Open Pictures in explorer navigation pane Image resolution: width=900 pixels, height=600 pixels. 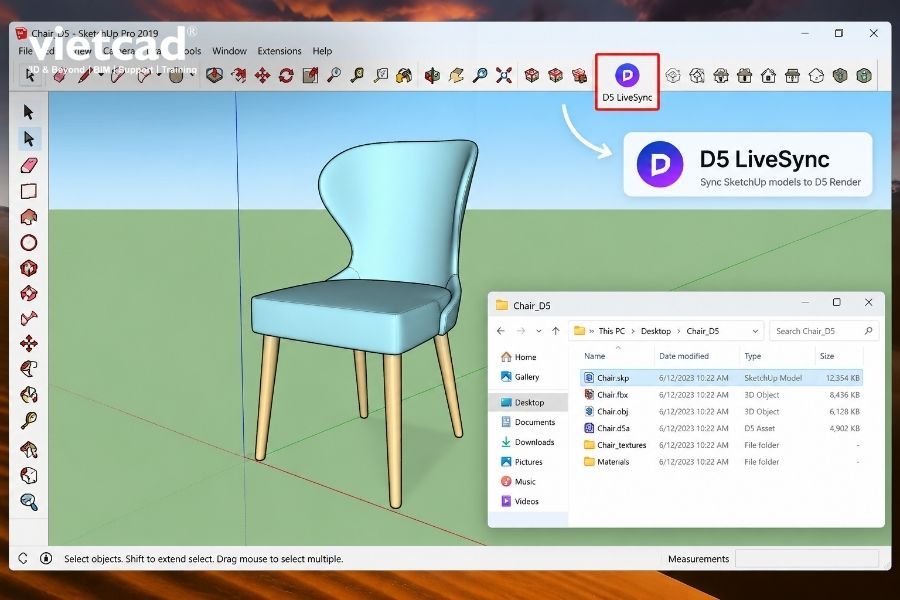(521, 462)
